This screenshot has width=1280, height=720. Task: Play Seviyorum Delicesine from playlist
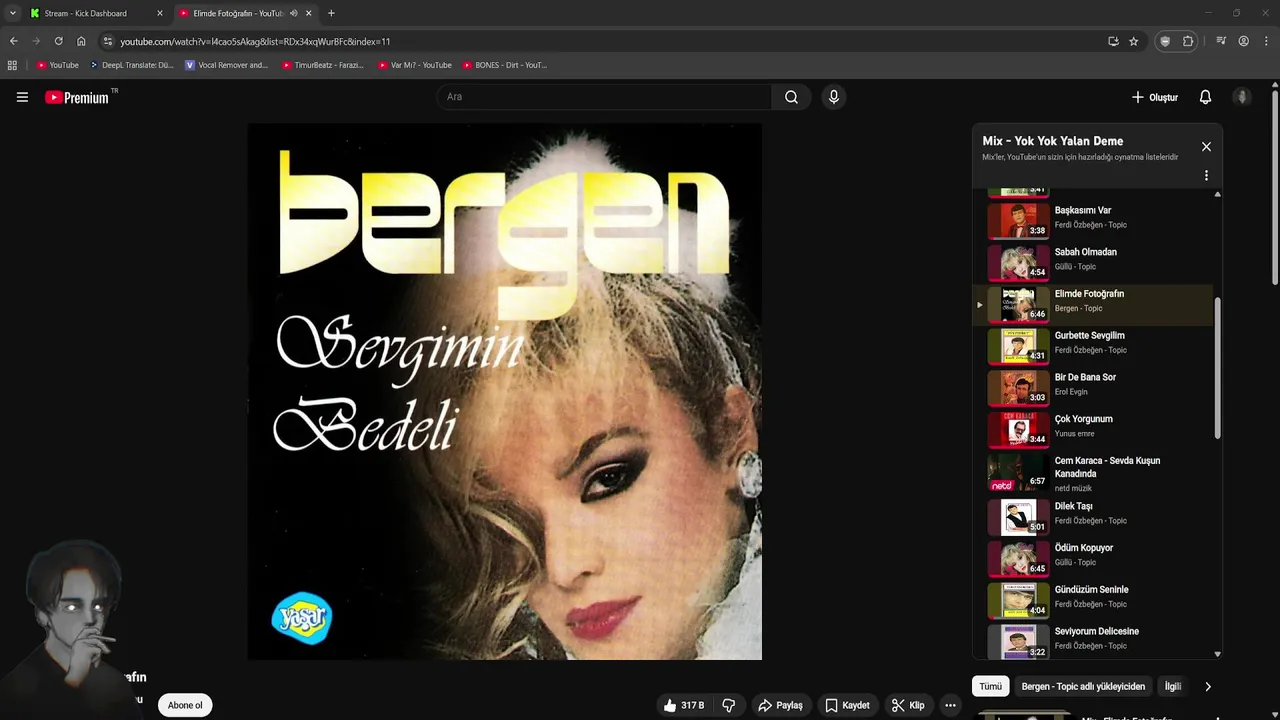point(1095,643)
